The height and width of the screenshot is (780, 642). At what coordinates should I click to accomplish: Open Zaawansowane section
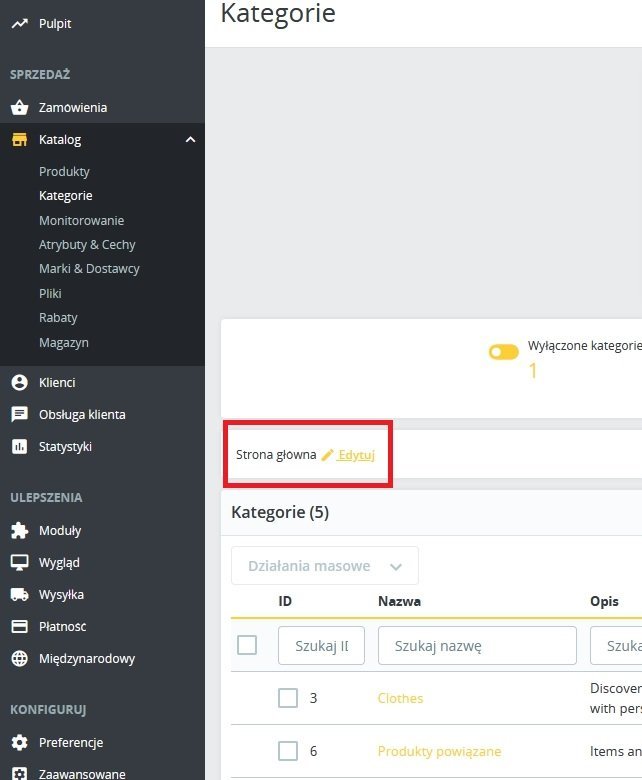click(82, 774)
